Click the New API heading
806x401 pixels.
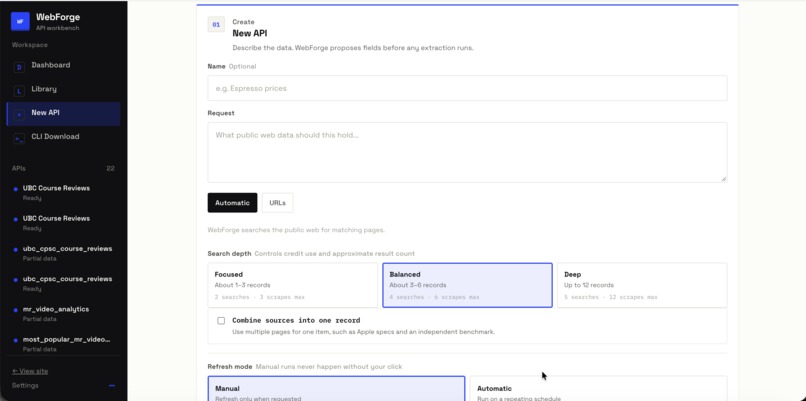pyautogui.click(x=249, y=33)
